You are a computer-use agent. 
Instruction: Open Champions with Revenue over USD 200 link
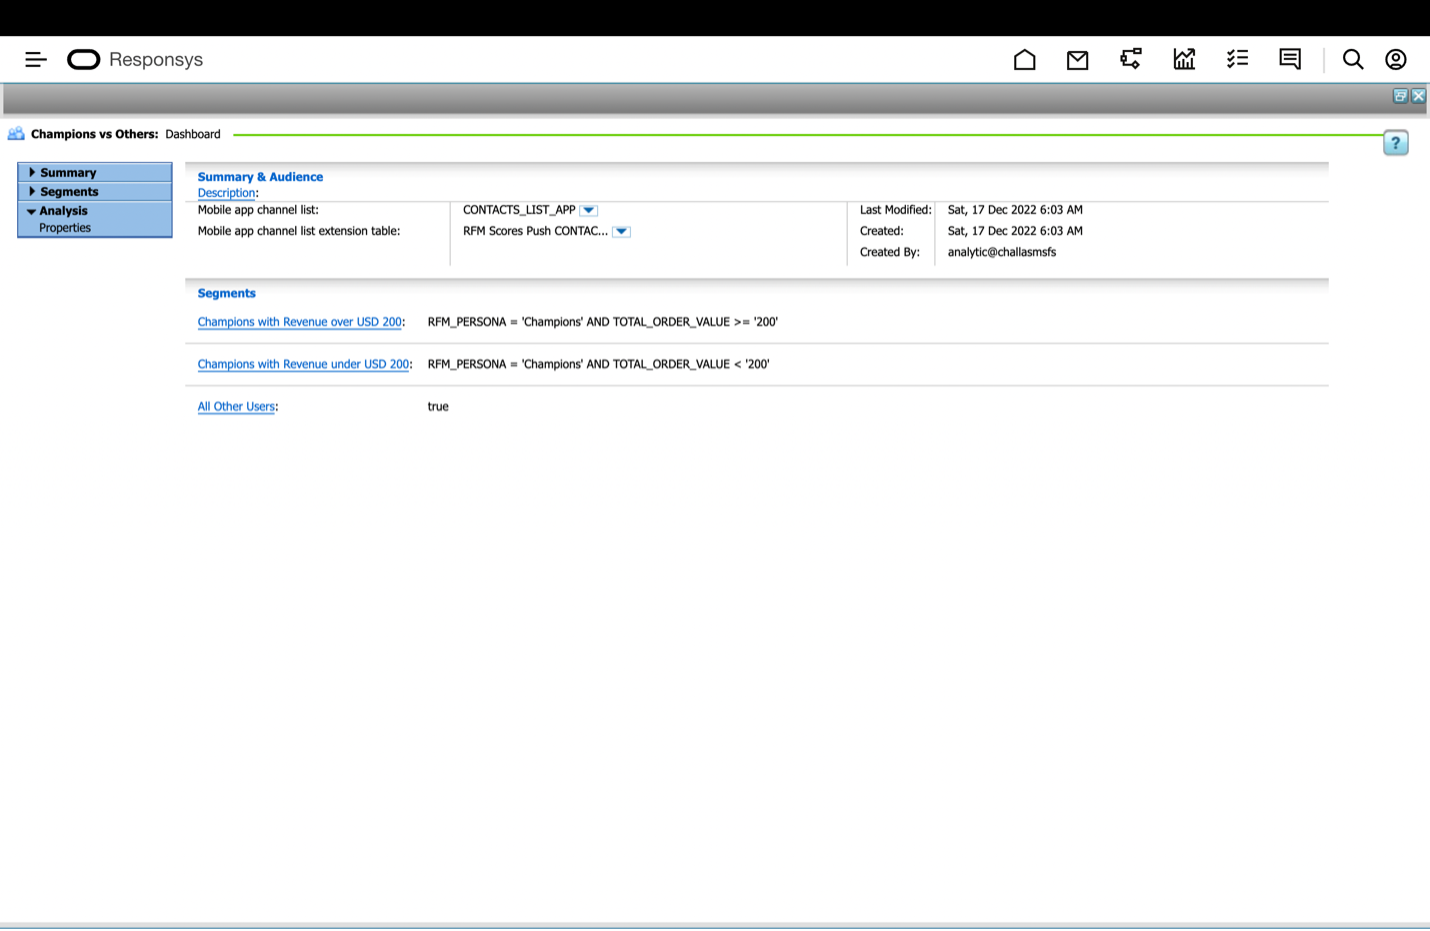coord(300,322)
